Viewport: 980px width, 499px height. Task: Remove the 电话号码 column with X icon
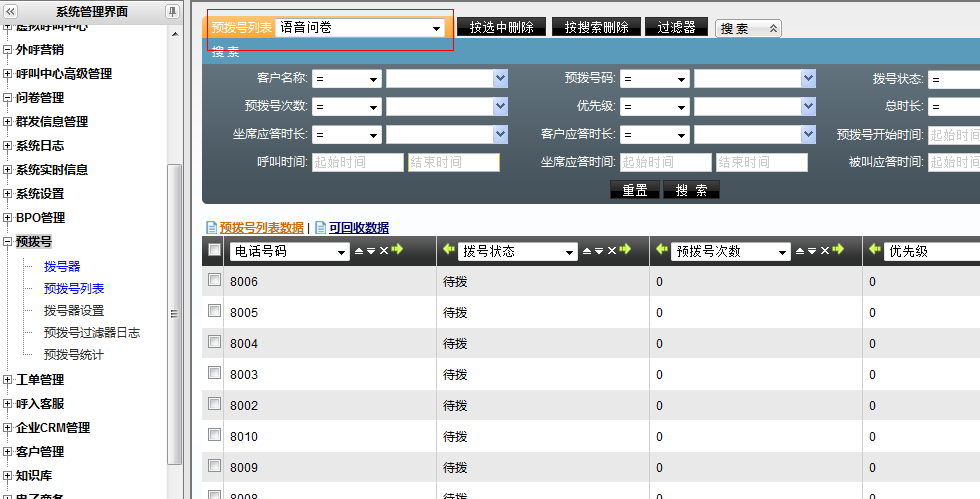(x=384, y=251)
